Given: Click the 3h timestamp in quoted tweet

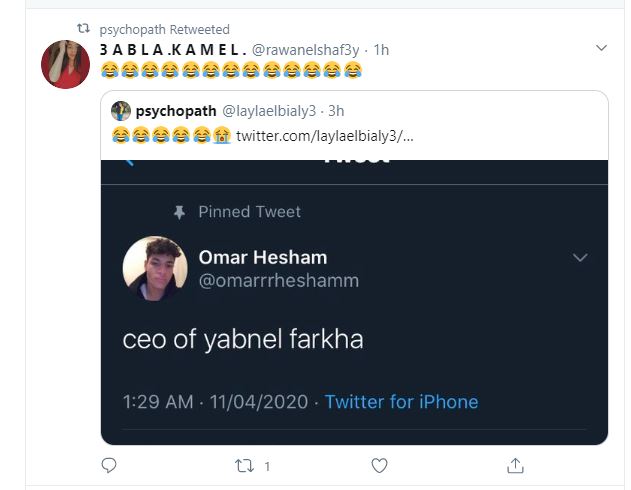Looking at the screenshot, I should point(336,111).
